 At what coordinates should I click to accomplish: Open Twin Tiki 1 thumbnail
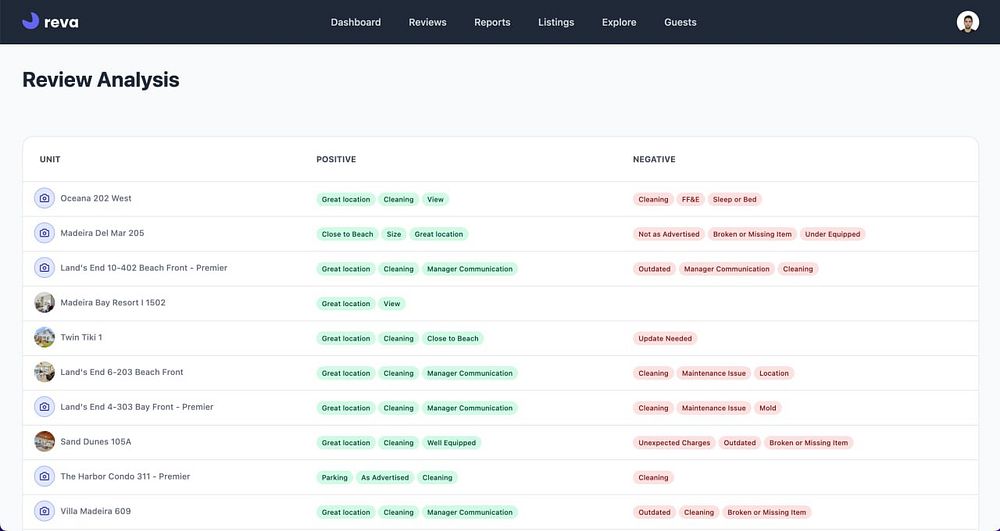44,337
